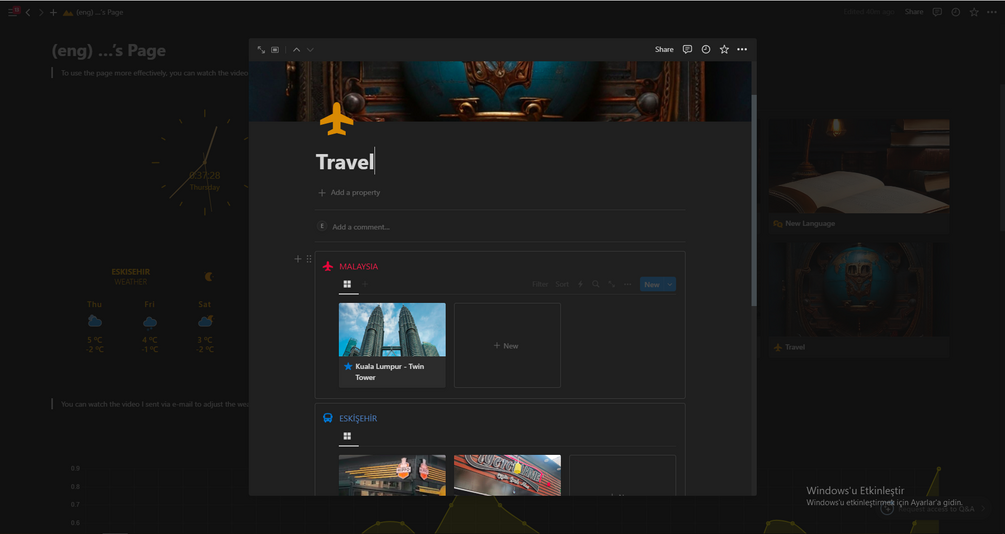Viewport: 1005px width, 534px height.
Task: Click the (eng) ...'s Page breadcrumb
Action: point(94,12)
